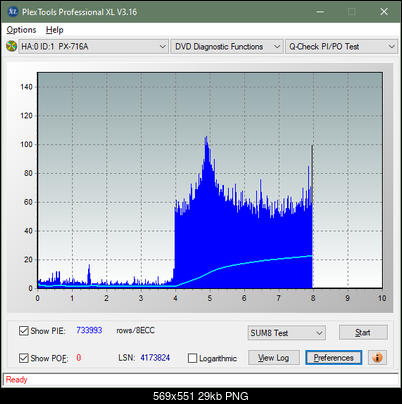Click the View Log button
Screen dimensions: 402x404
click(274, 358)
